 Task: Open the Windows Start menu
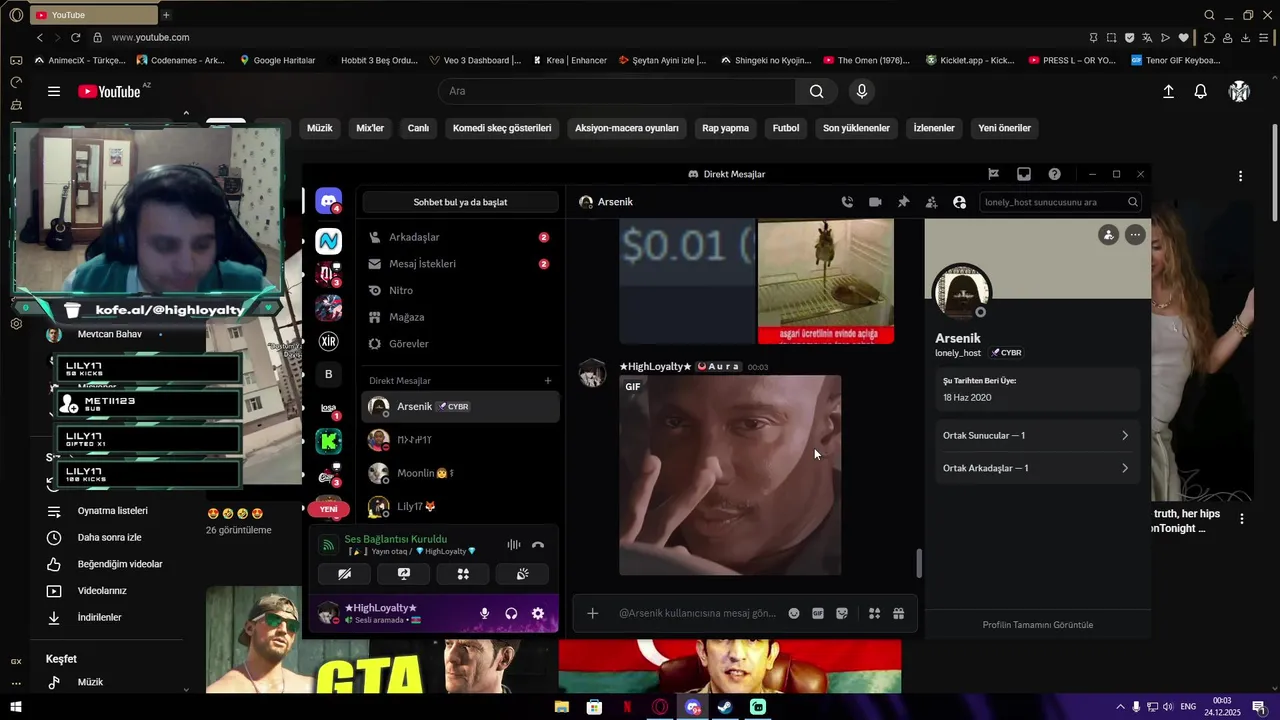click(15, 707)
